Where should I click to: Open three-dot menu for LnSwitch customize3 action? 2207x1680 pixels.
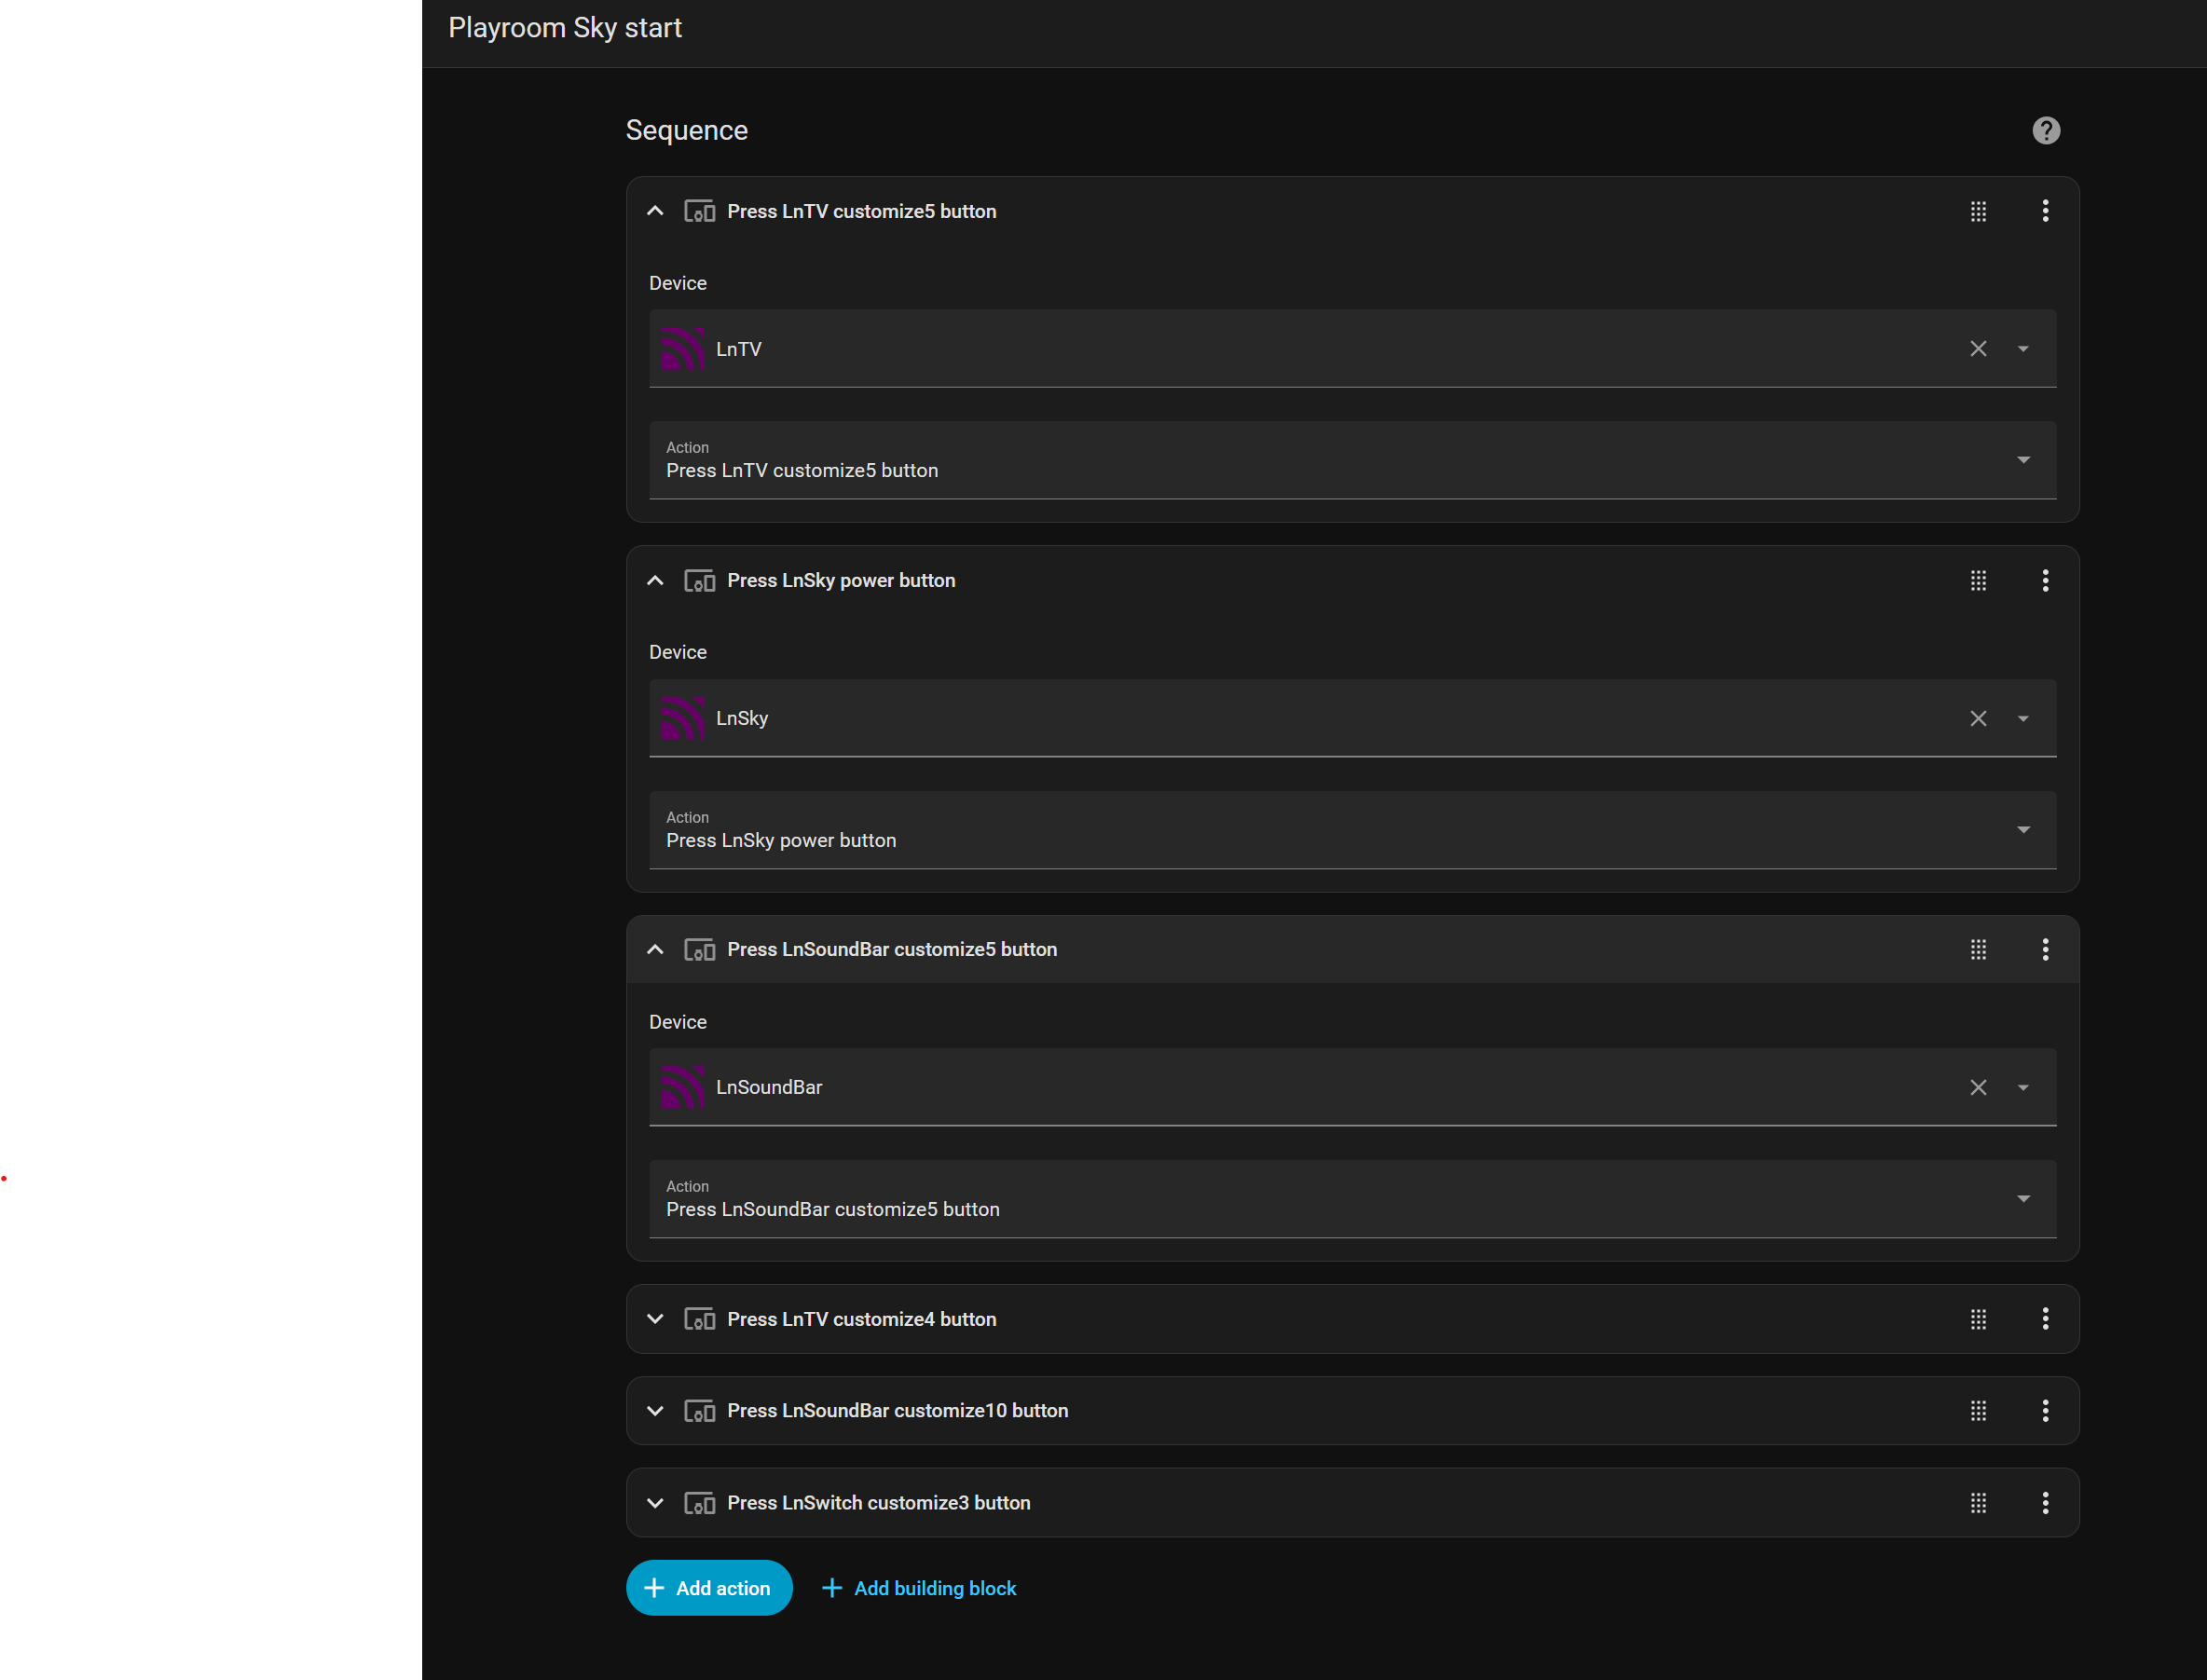2045,1503
